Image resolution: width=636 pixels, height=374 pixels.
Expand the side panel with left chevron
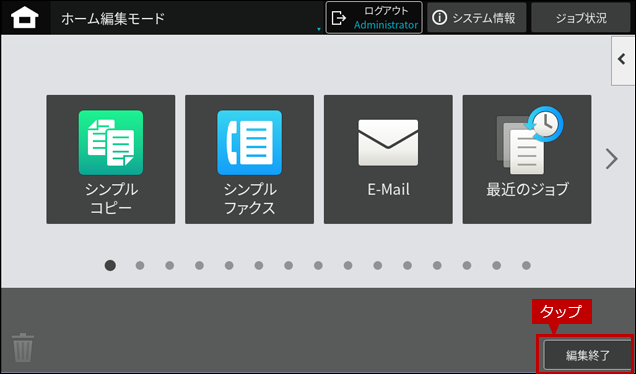click(x=623, y=60)
